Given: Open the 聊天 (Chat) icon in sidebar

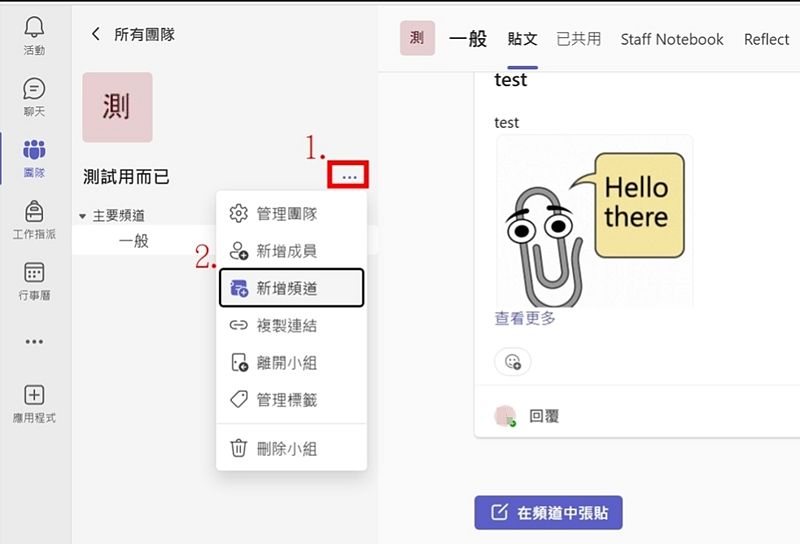Looking at the screenshot, I should tap(34, 90).
